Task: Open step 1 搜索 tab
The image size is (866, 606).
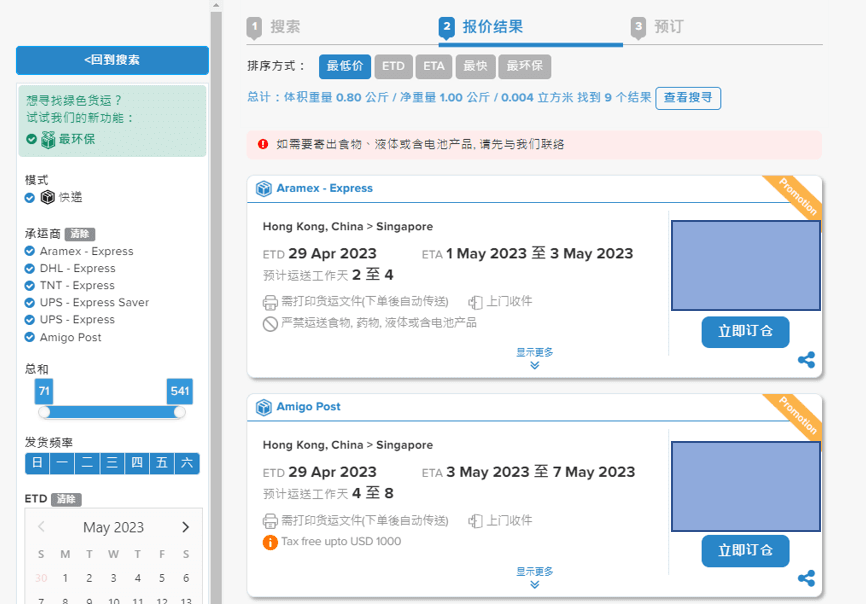Action: point(274,27)
